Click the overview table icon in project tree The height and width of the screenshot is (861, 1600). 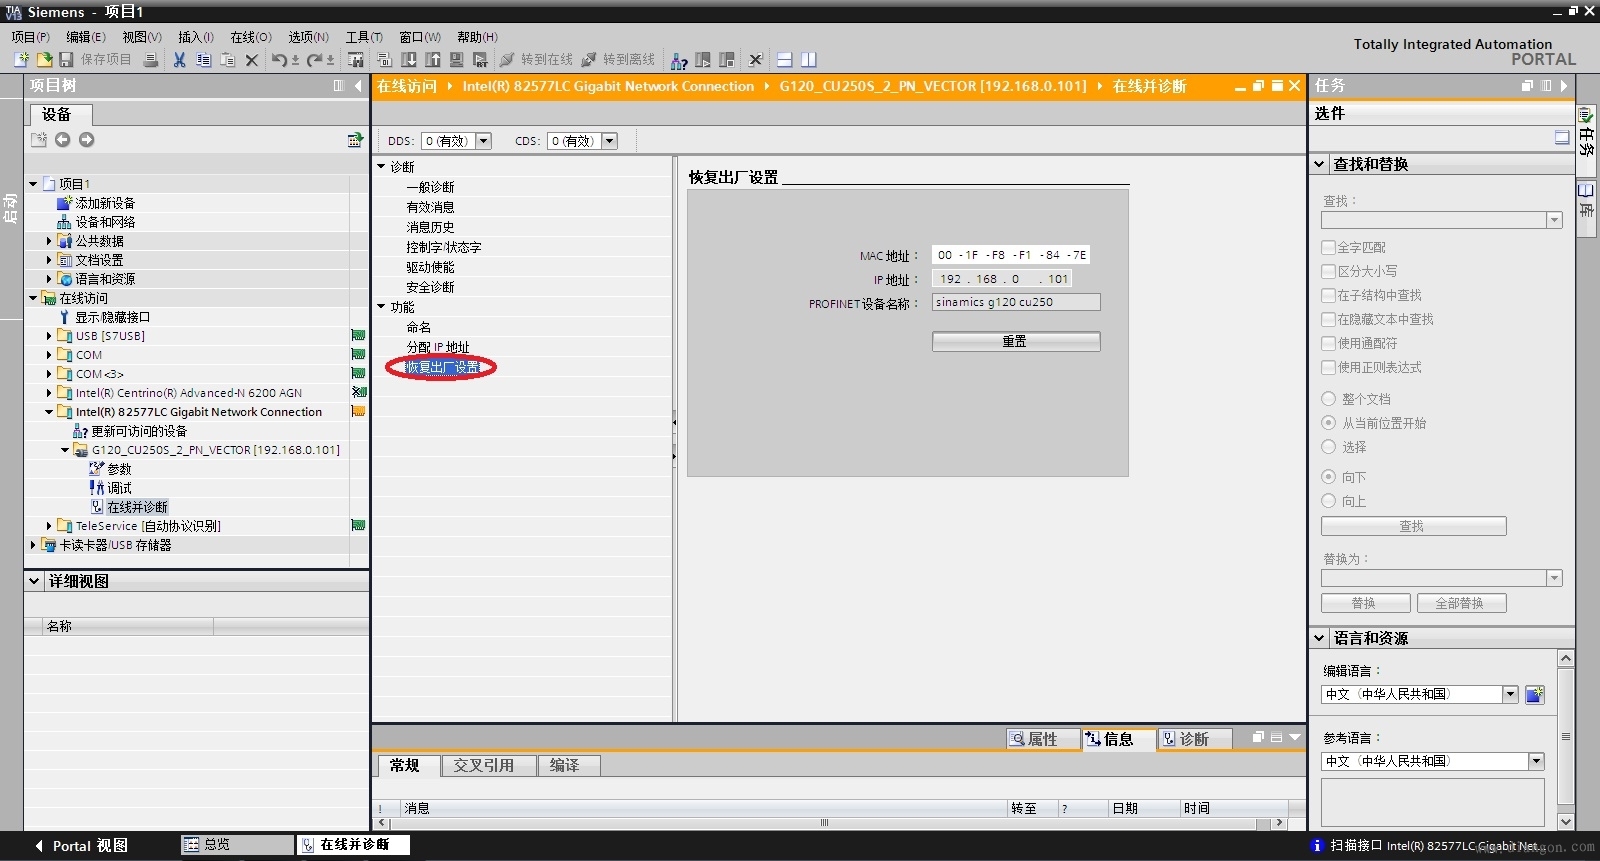point(354,140)
